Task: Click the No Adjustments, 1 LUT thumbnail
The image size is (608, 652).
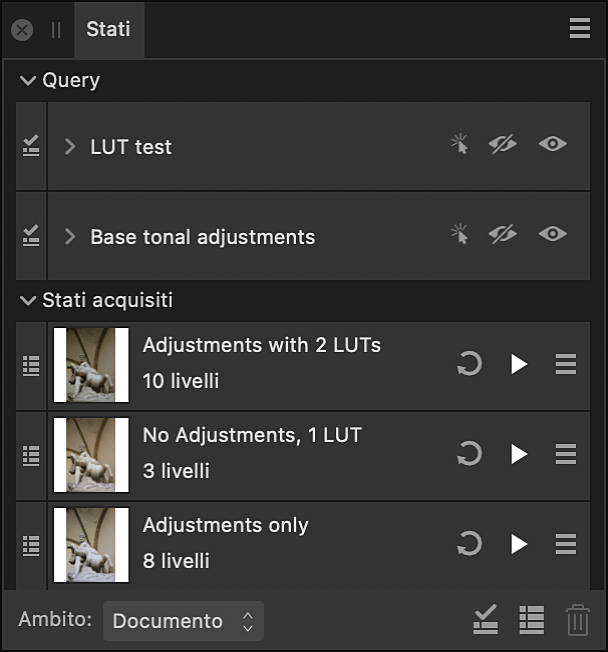Action: point(91,455)
